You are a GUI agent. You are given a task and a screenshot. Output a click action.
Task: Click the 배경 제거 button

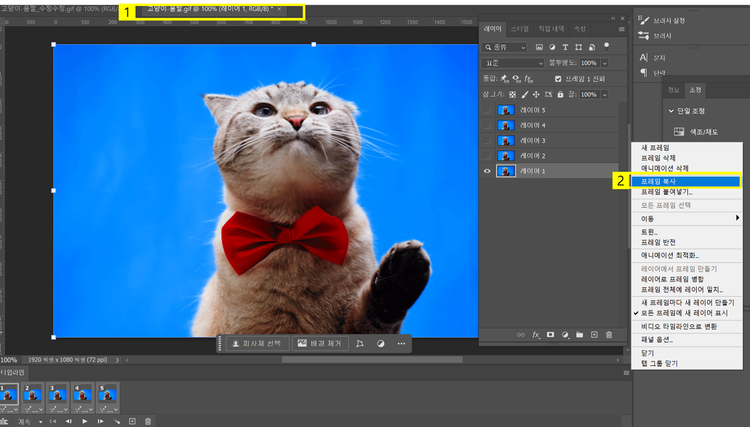click(x=319, y=343)
